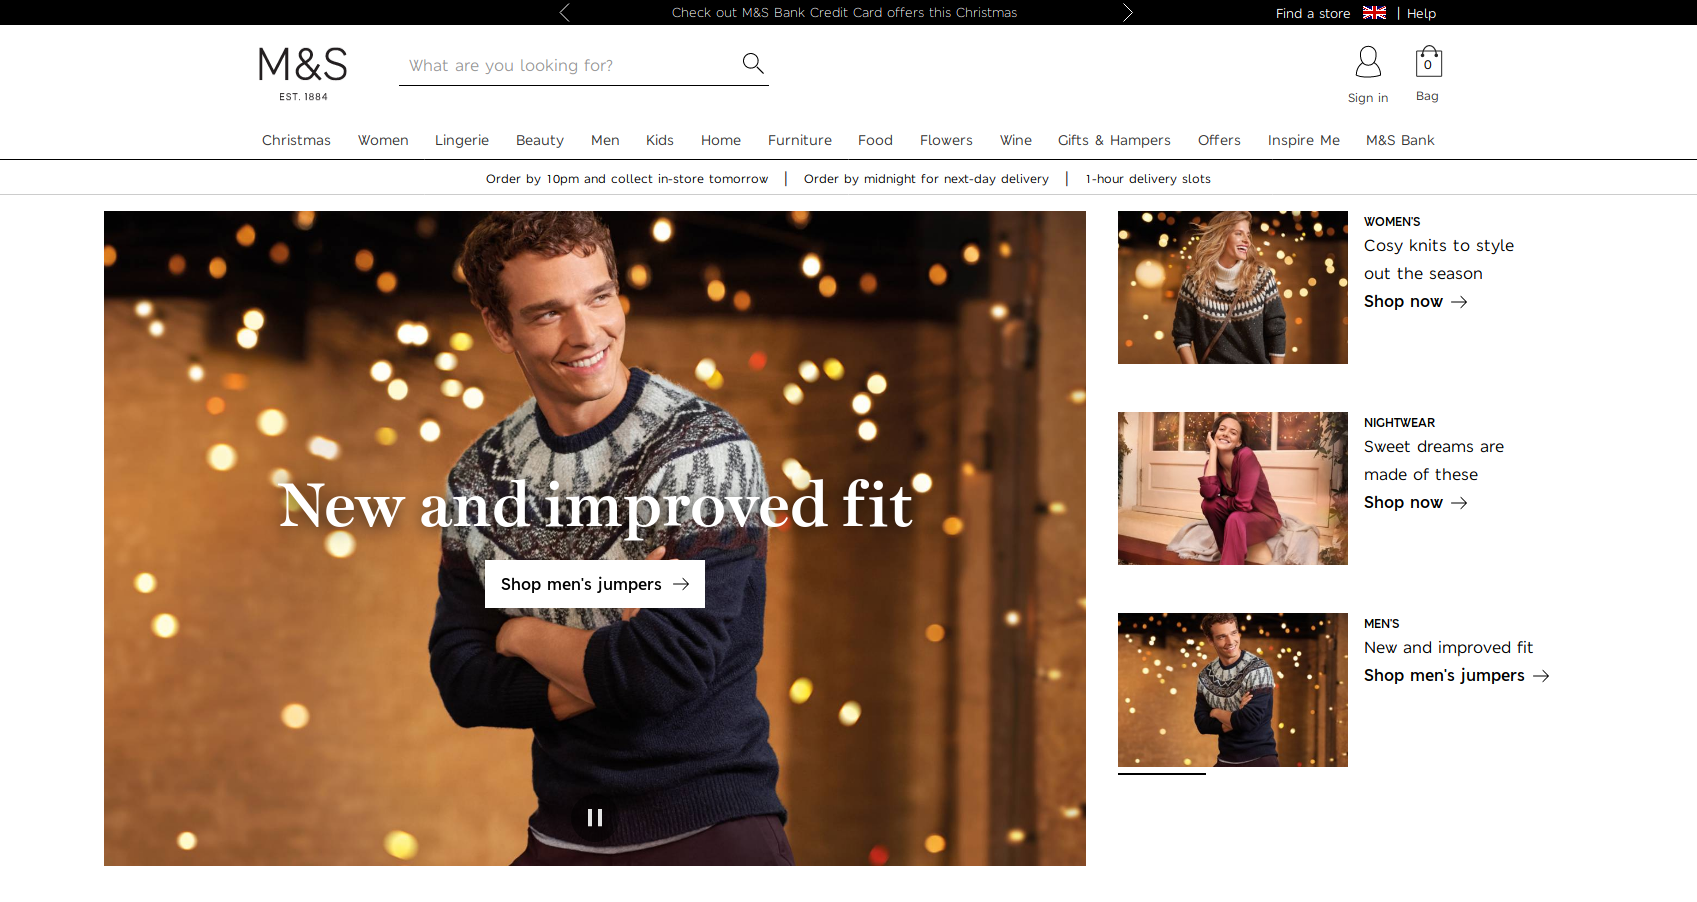
Task: Click Find a store
Action: (x=1313, y=13)
